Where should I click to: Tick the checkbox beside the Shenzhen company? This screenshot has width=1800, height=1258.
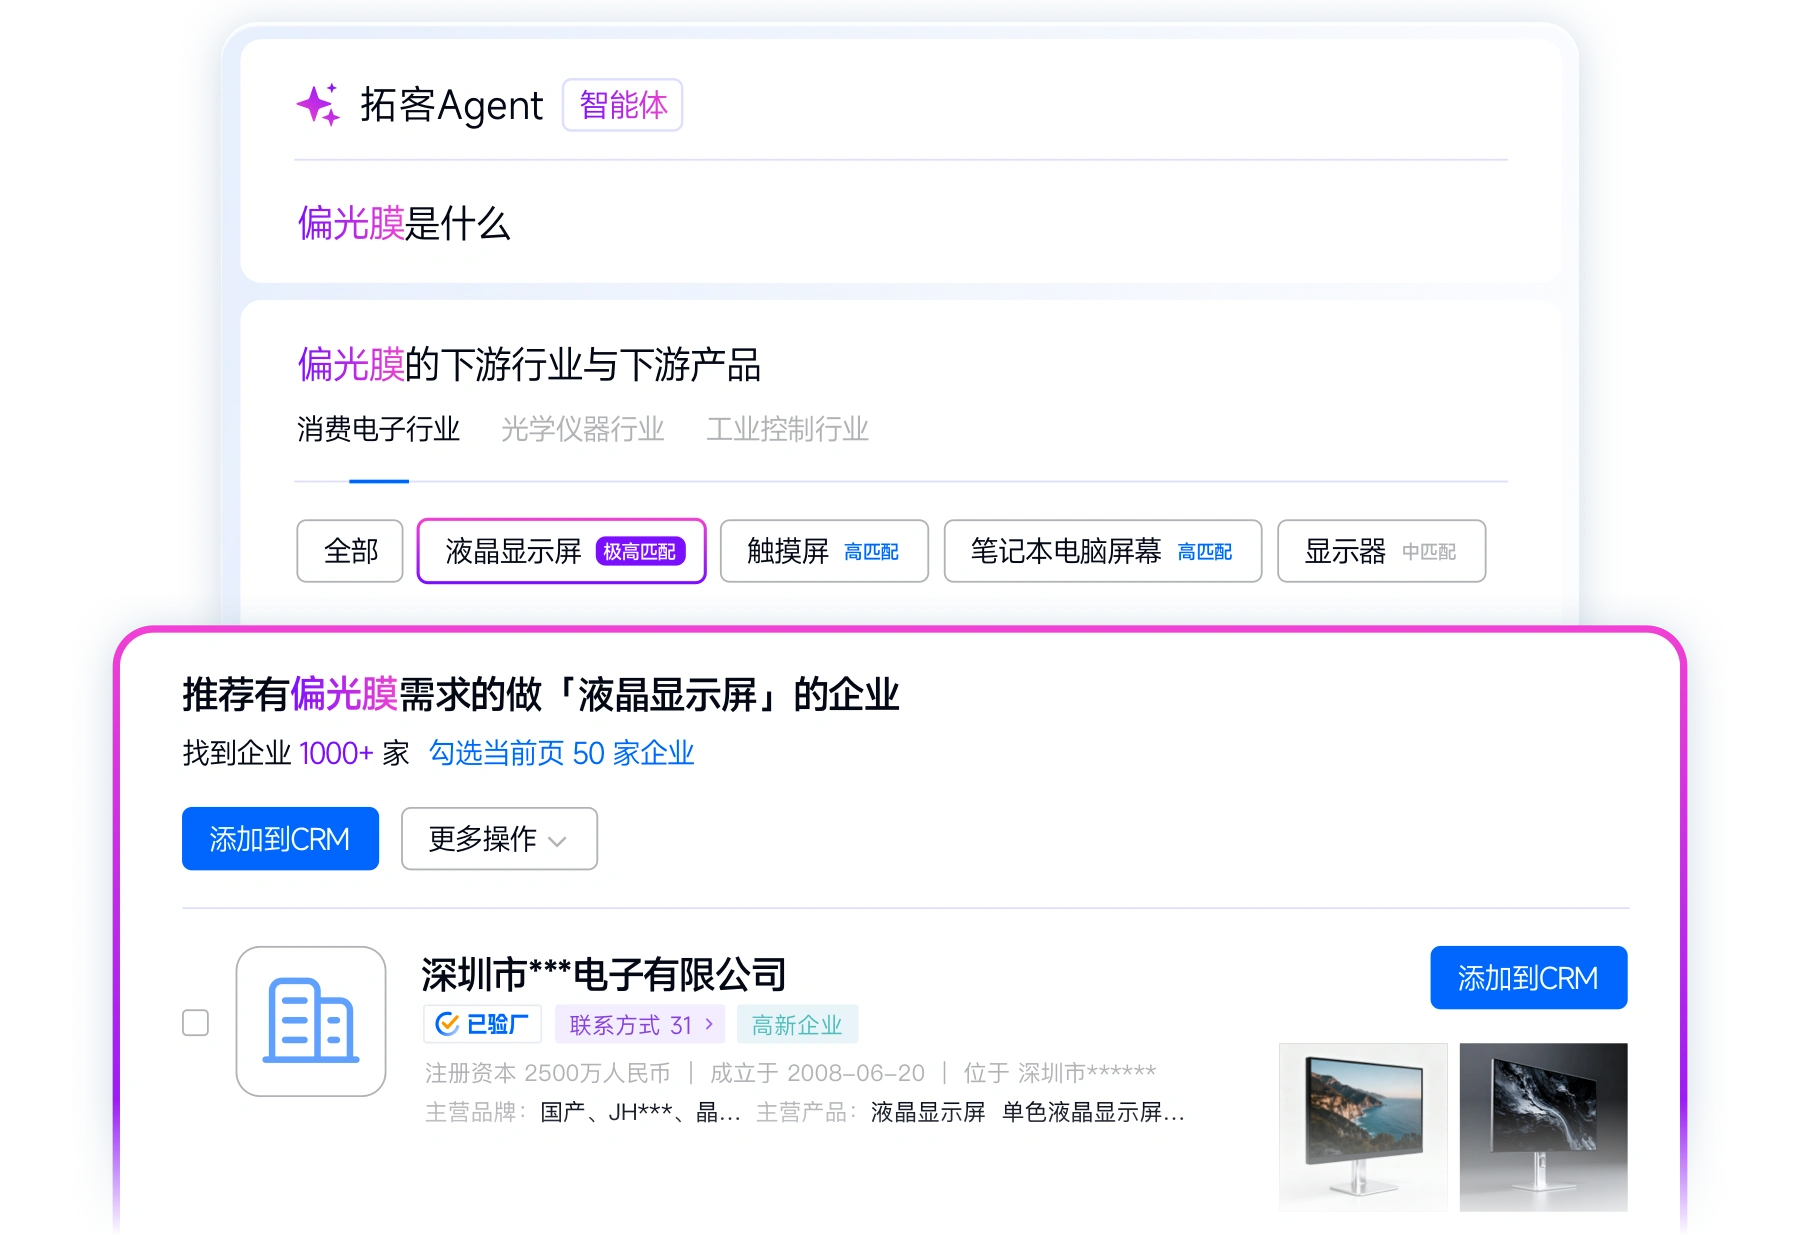tap(196, 1022)
